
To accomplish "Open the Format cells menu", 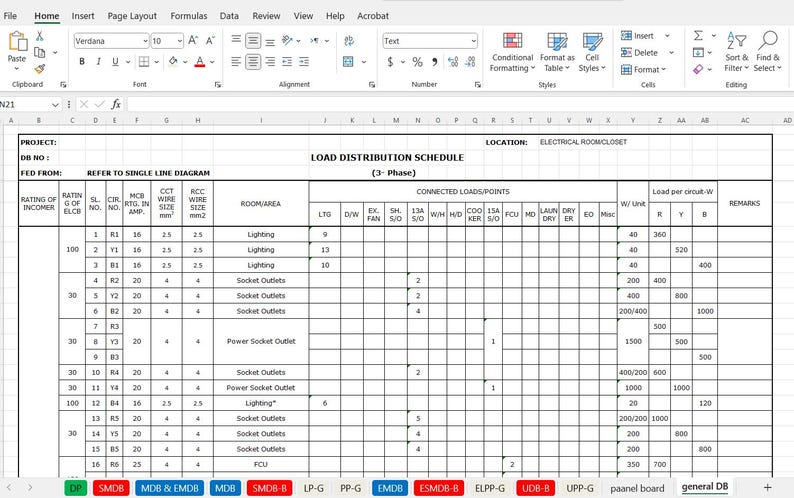I will (644, 69).
